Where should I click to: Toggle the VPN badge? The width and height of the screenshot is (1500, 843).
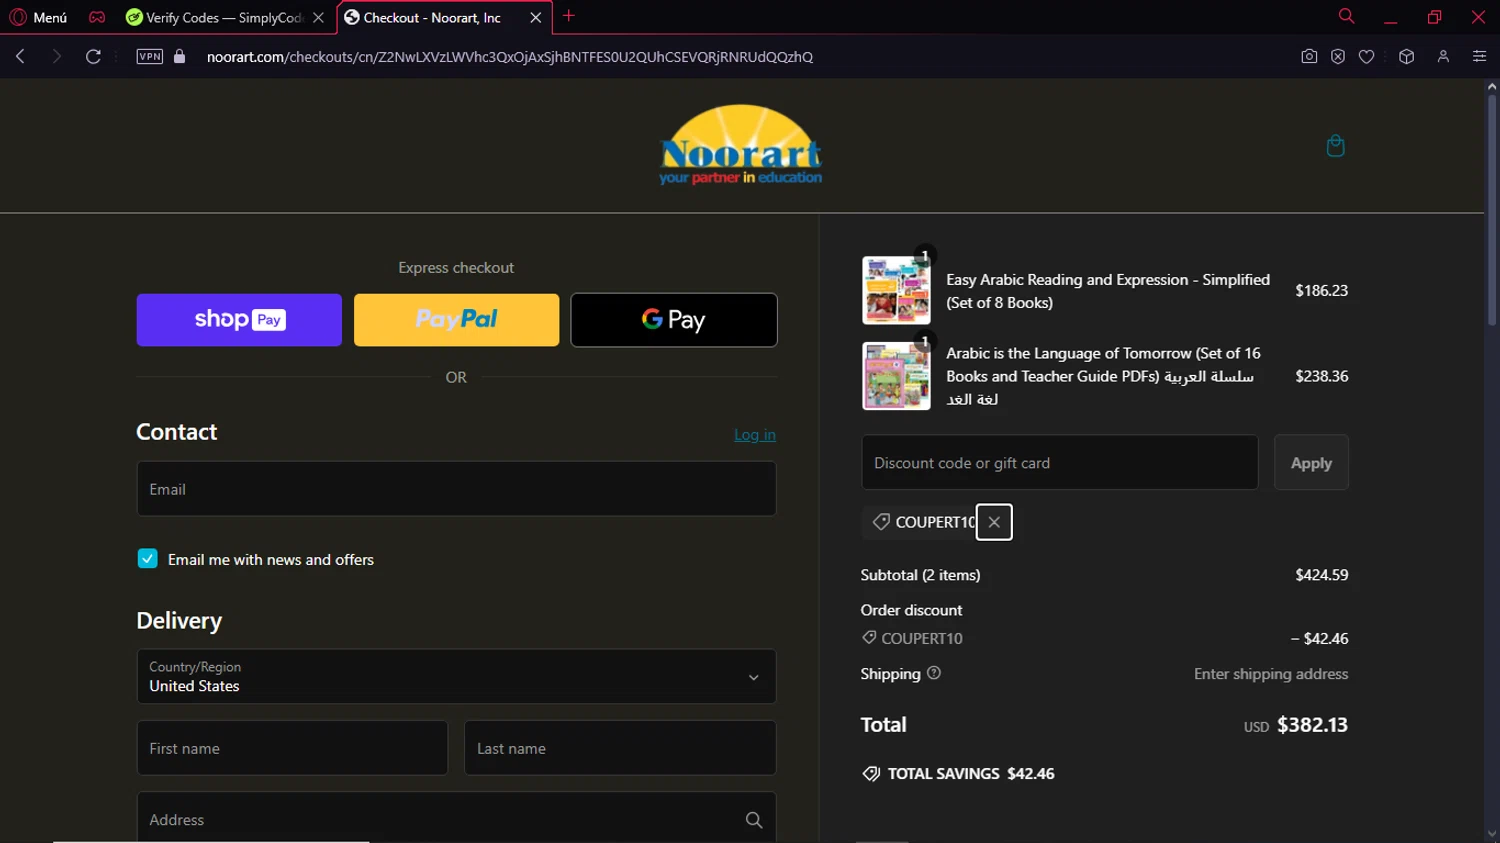(150, 57)
